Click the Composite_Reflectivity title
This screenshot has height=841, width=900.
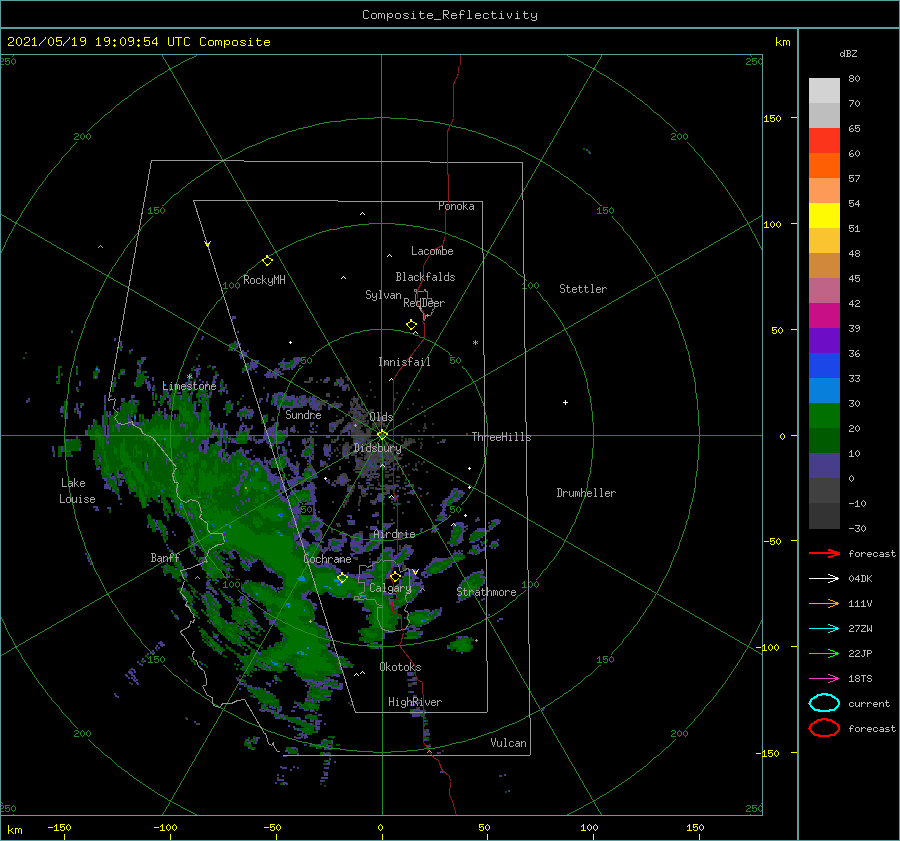click(450, 15)
